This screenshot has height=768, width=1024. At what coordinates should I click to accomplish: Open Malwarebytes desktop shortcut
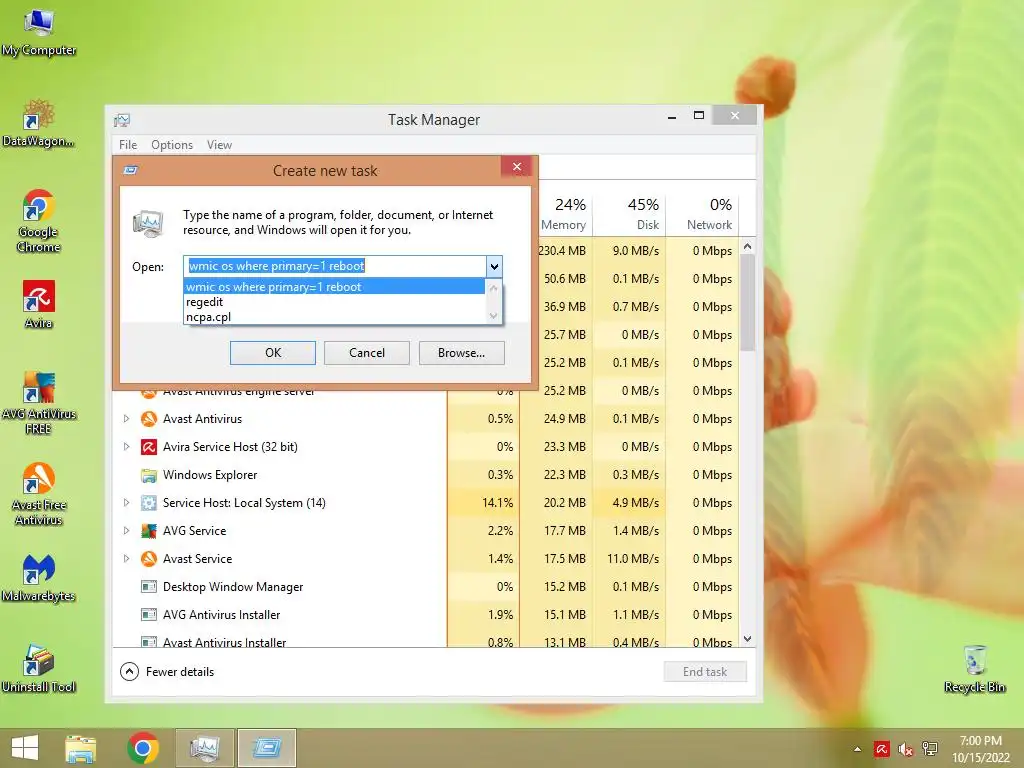[x=39, y=578]
